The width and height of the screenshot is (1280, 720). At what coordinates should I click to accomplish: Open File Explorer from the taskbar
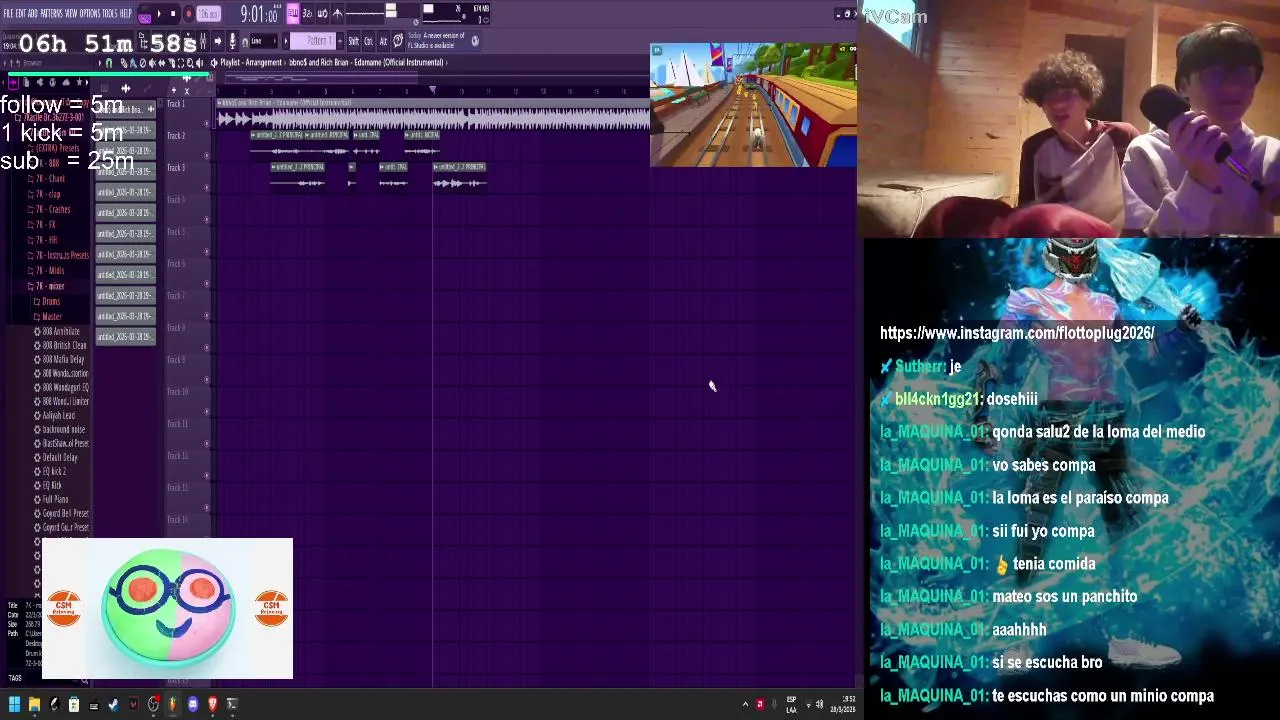click(34, 704)
